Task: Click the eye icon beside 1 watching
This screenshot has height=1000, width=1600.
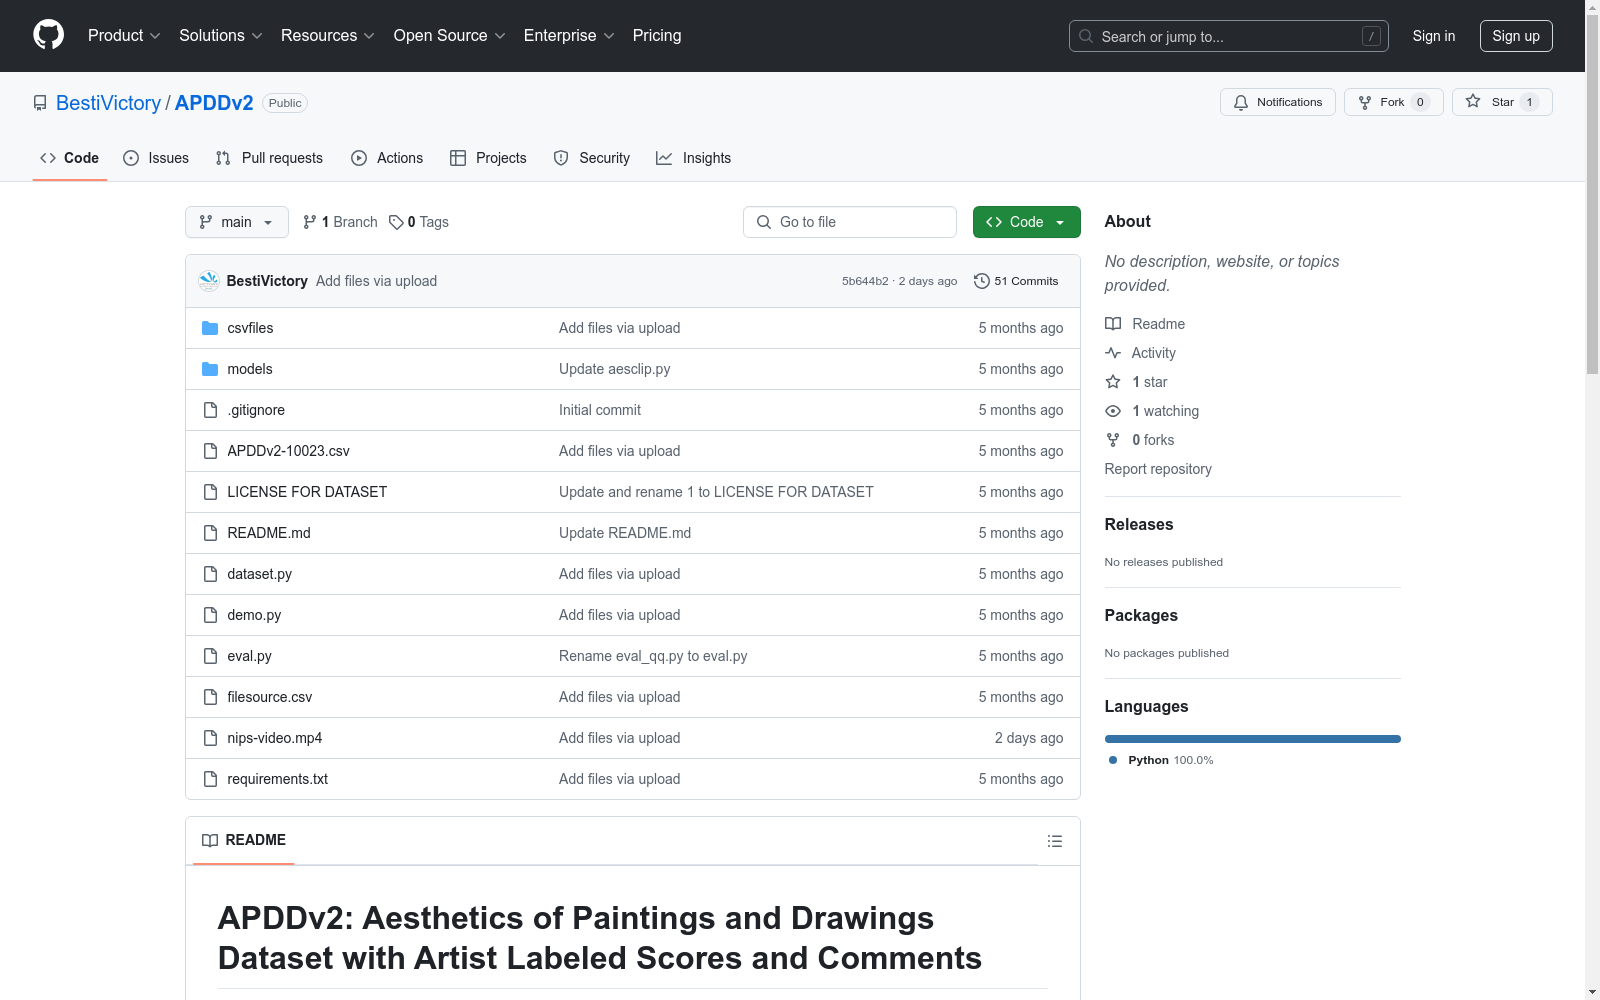Action: tap(1113, 411)
